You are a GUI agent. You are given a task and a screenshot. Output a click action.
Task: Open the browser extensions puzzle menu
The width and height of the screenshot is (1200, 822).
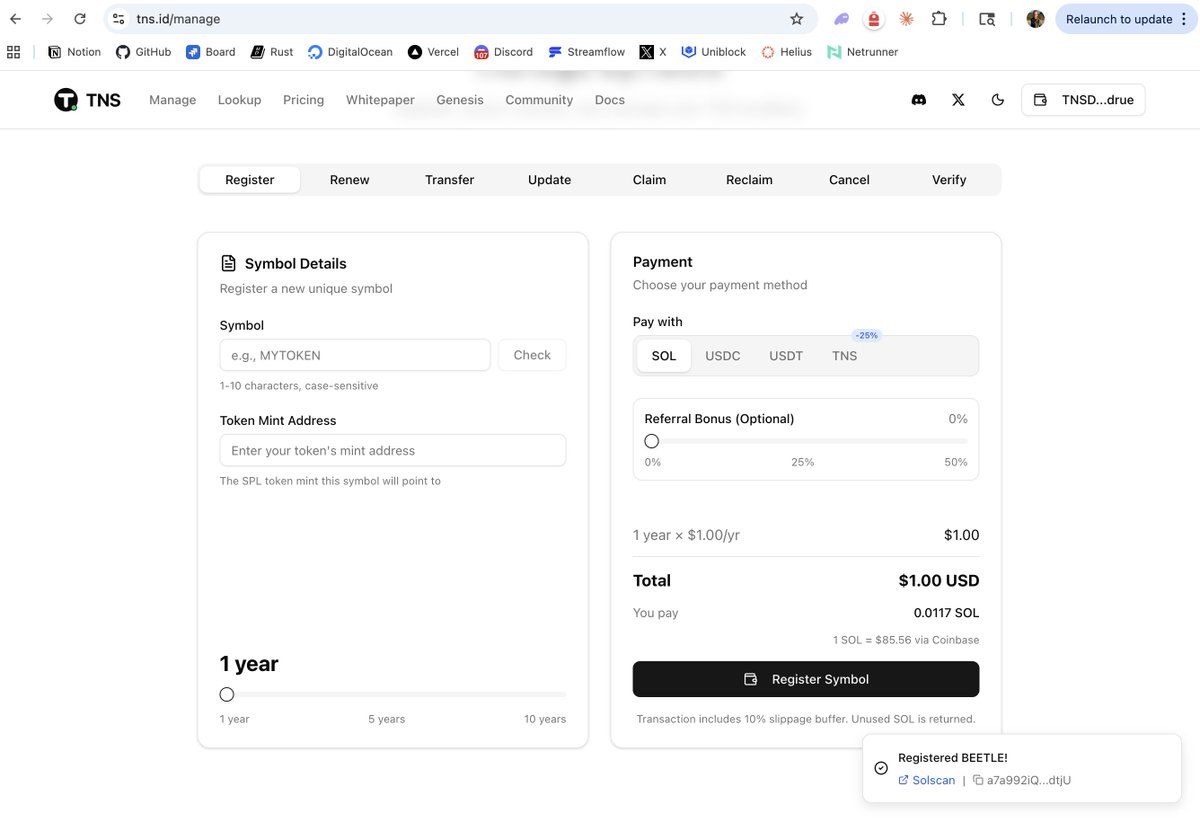click(x=938, y=17)
